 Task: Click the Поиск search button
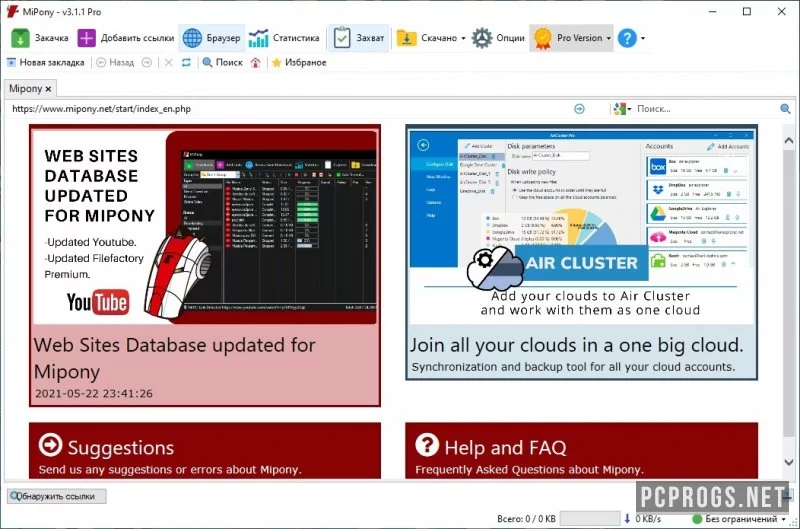tap(222, 62)
